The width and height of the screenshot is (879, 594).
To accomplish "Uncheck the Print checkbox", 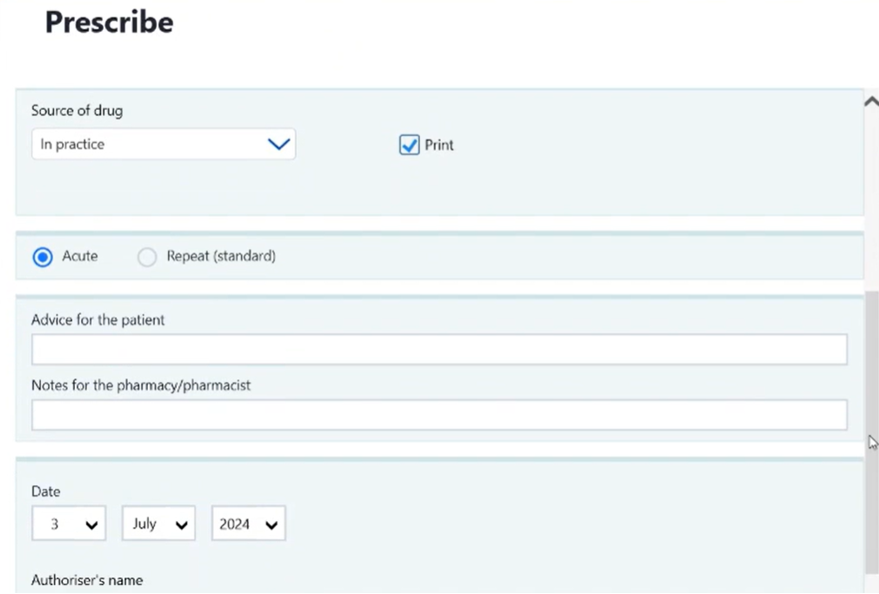I will pos(409,145).
